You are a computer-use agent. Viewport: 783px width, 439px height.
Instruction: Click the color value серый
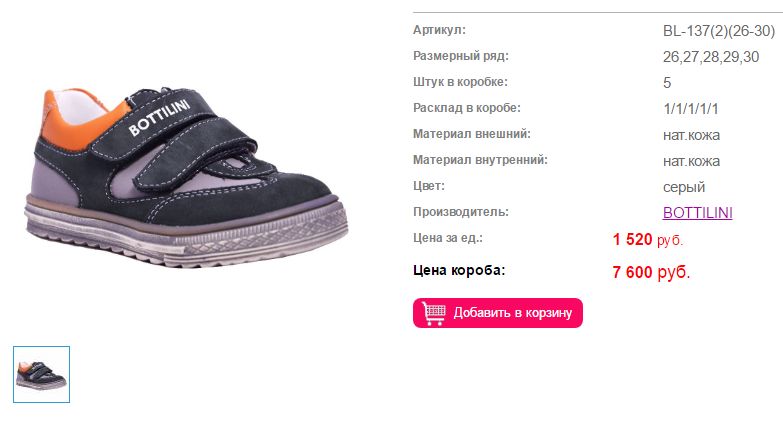(684, 187)
